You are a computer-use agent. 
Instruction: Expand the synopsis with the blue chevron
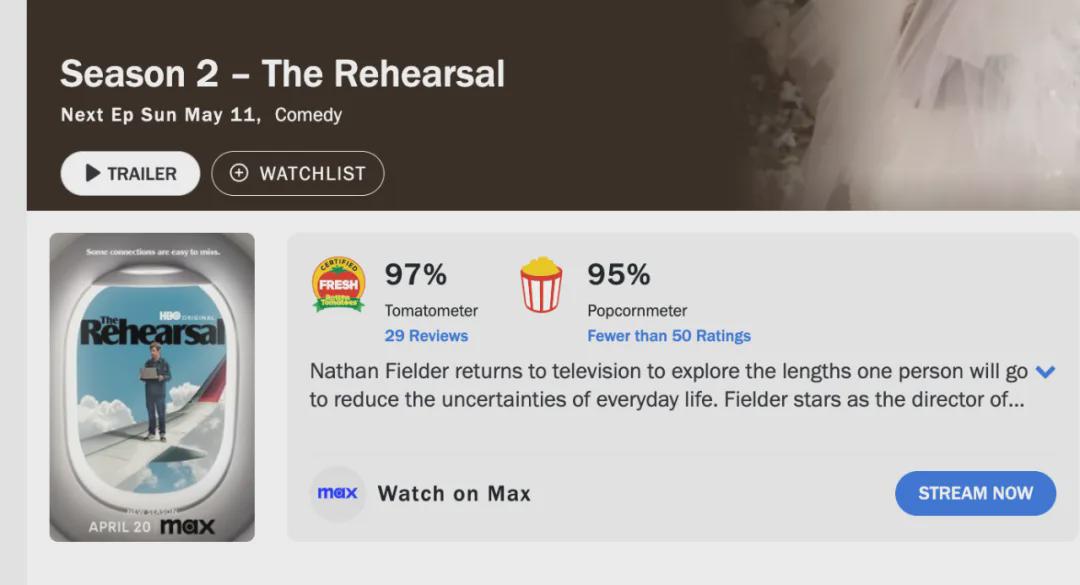[1045, 372]
